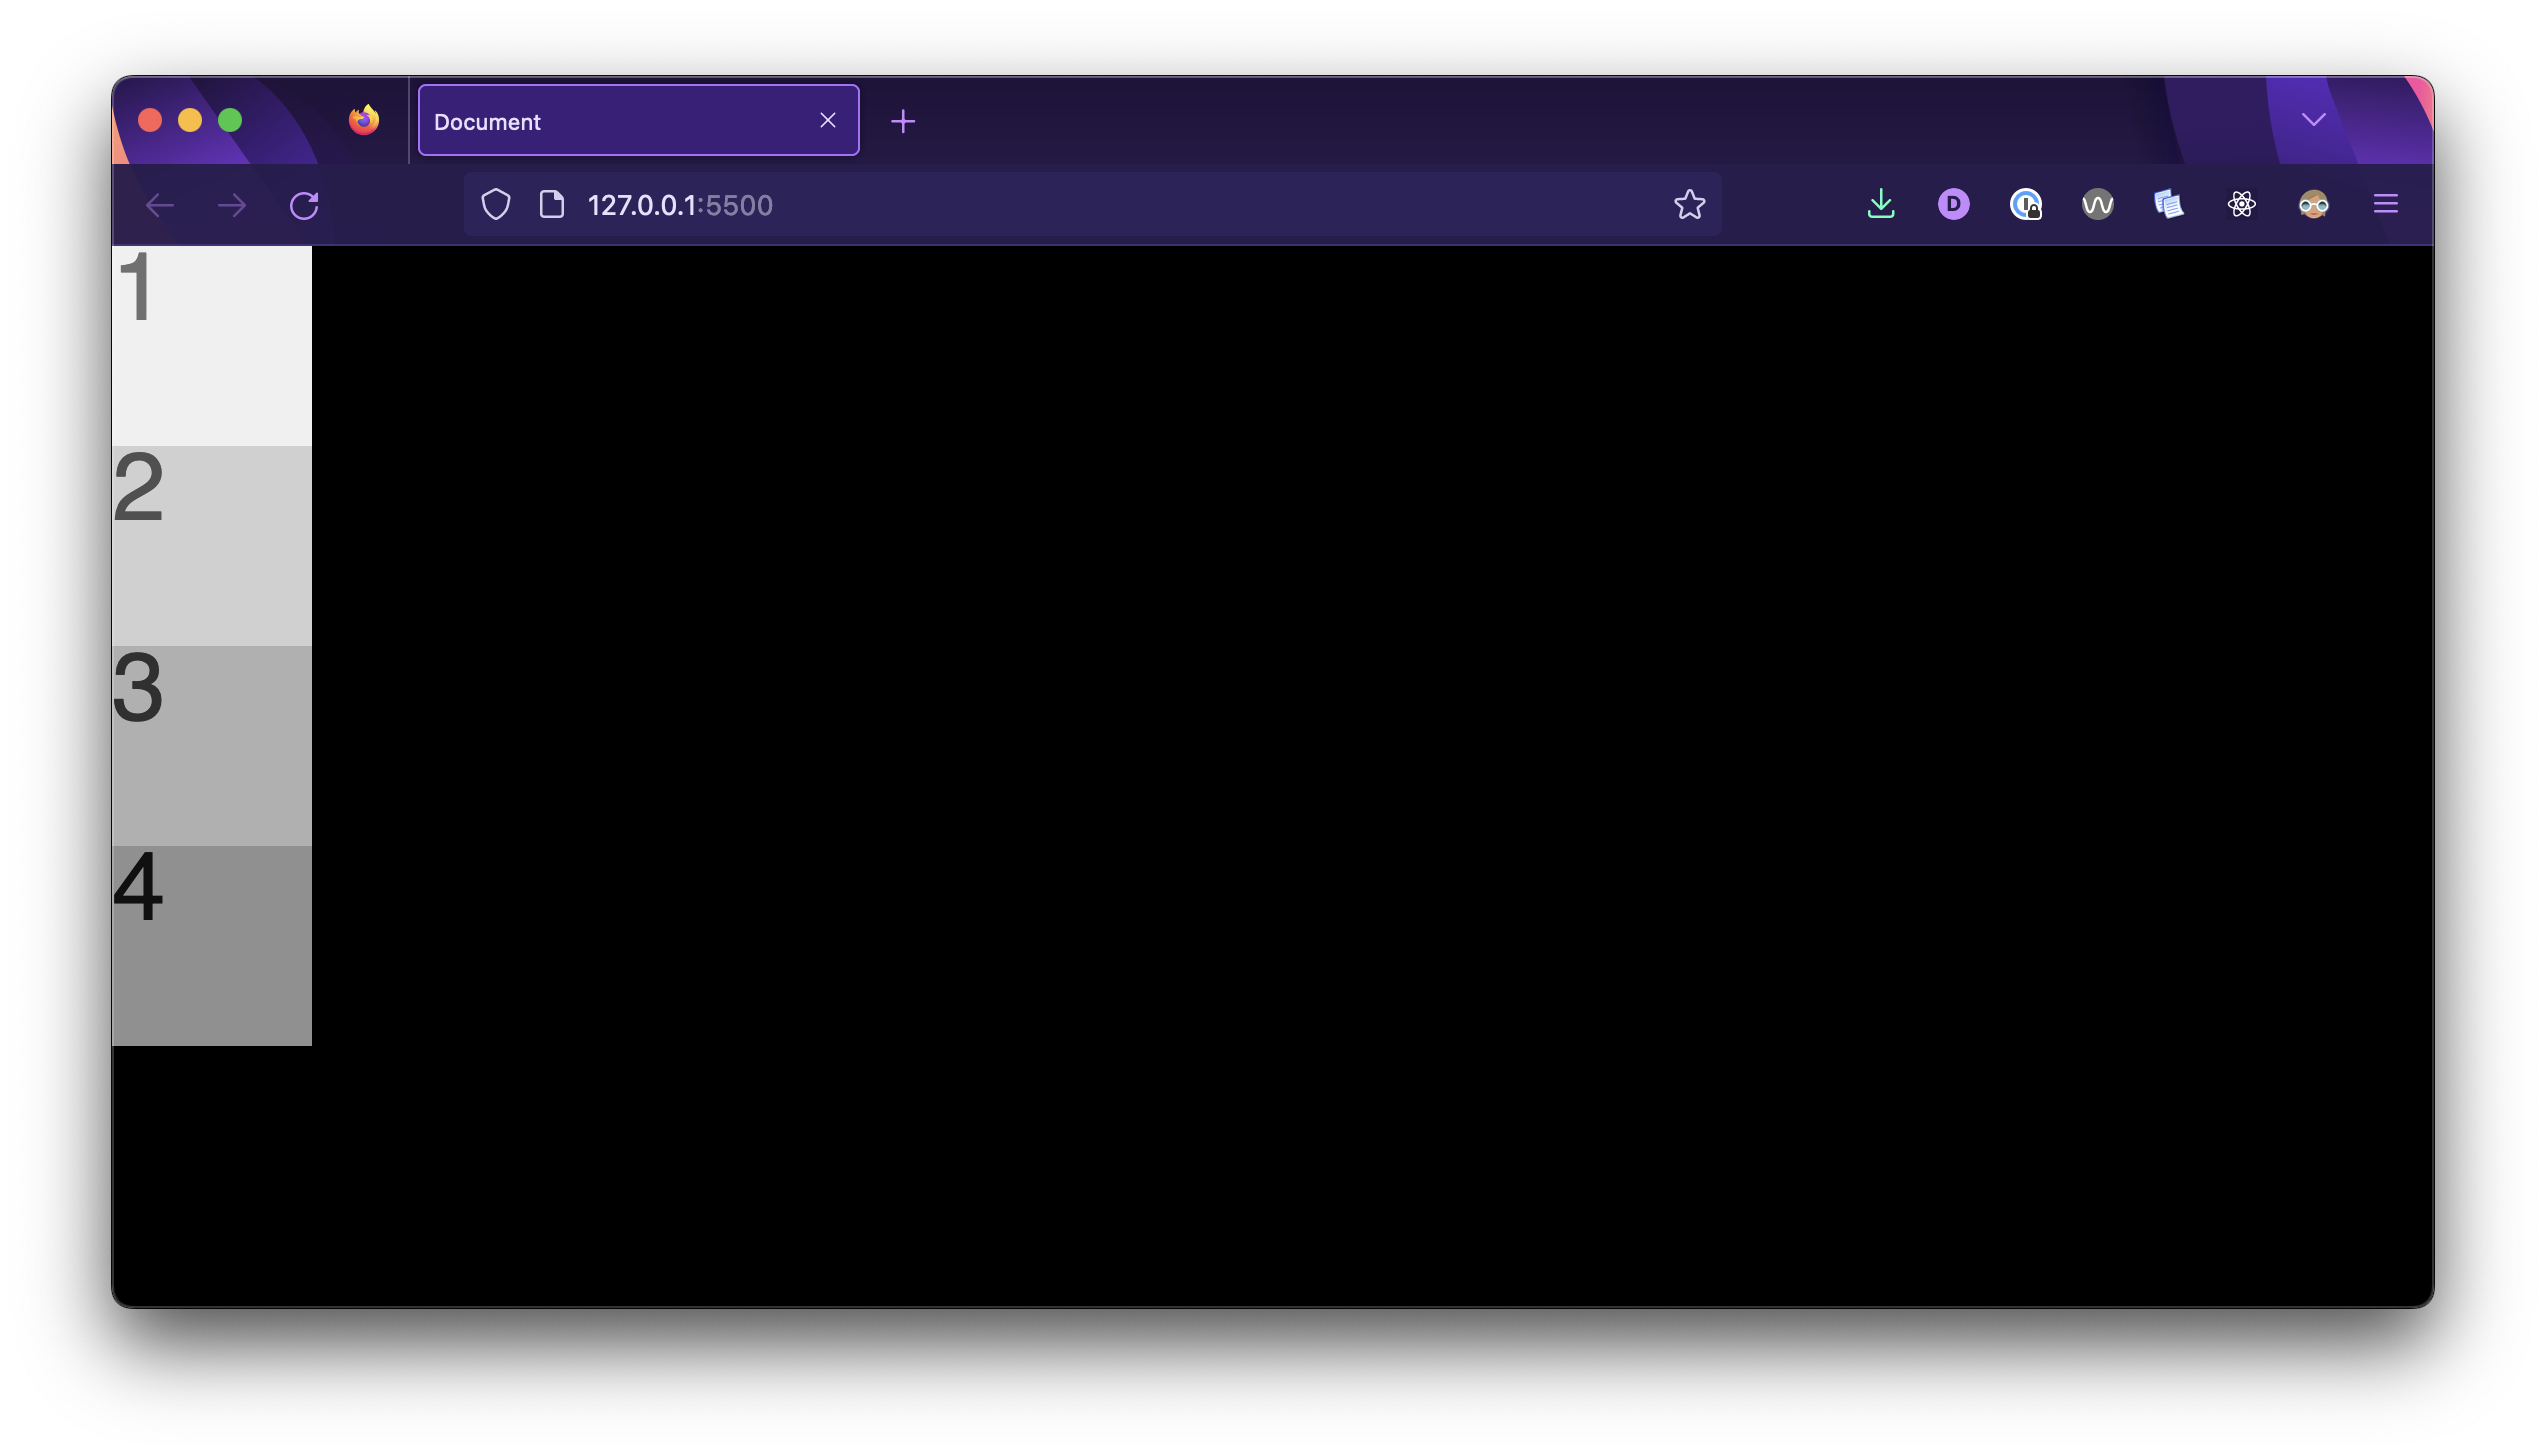Open the Firefox View icon
The width and height of the screenshot is (2546, 1456).
coord(364,120)
